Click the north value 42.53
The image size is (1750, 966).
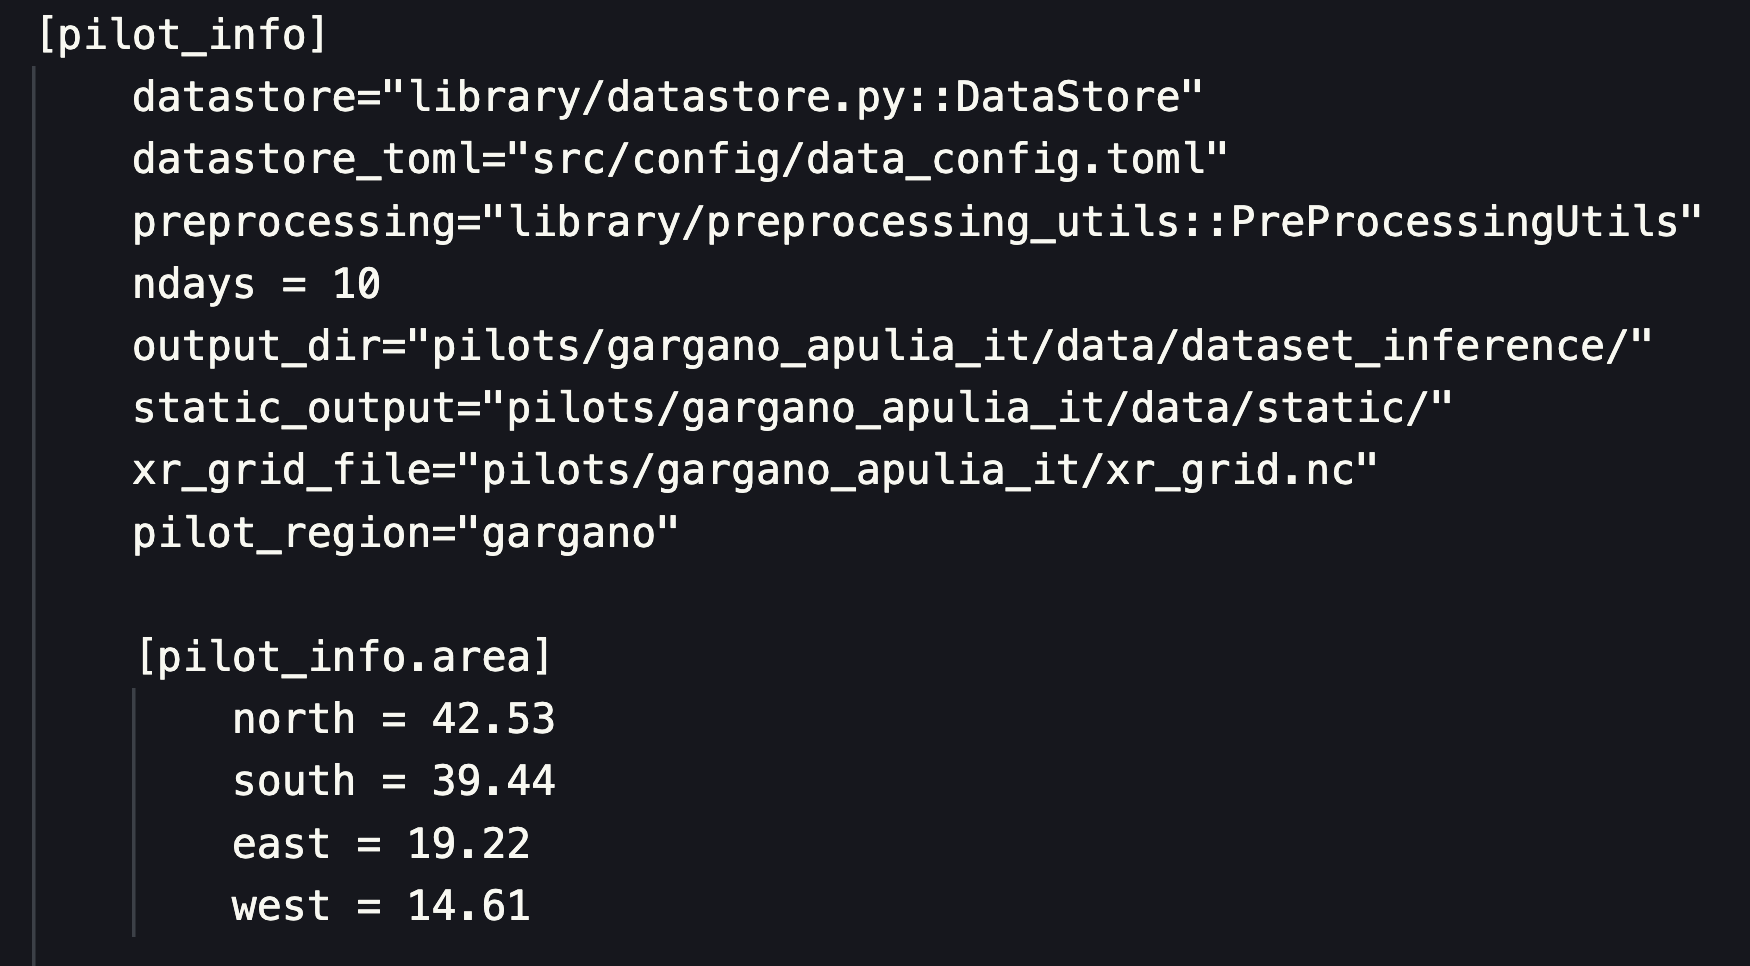click(x=493, y=719)
